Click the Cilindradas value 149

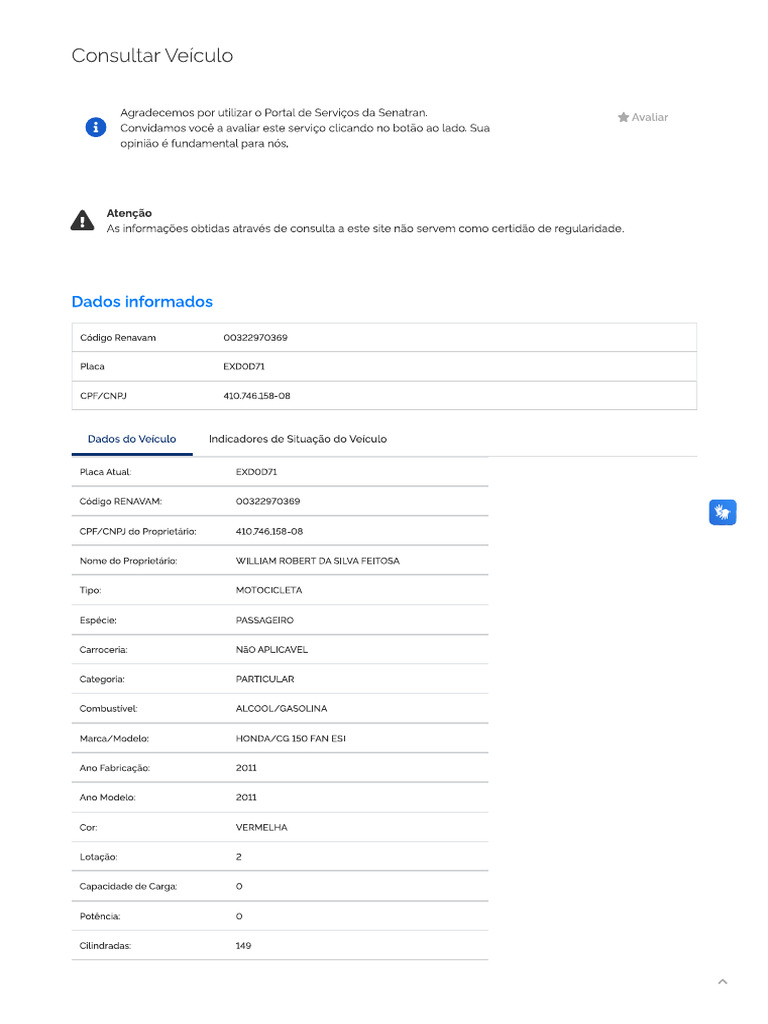(x=243, y=945)
